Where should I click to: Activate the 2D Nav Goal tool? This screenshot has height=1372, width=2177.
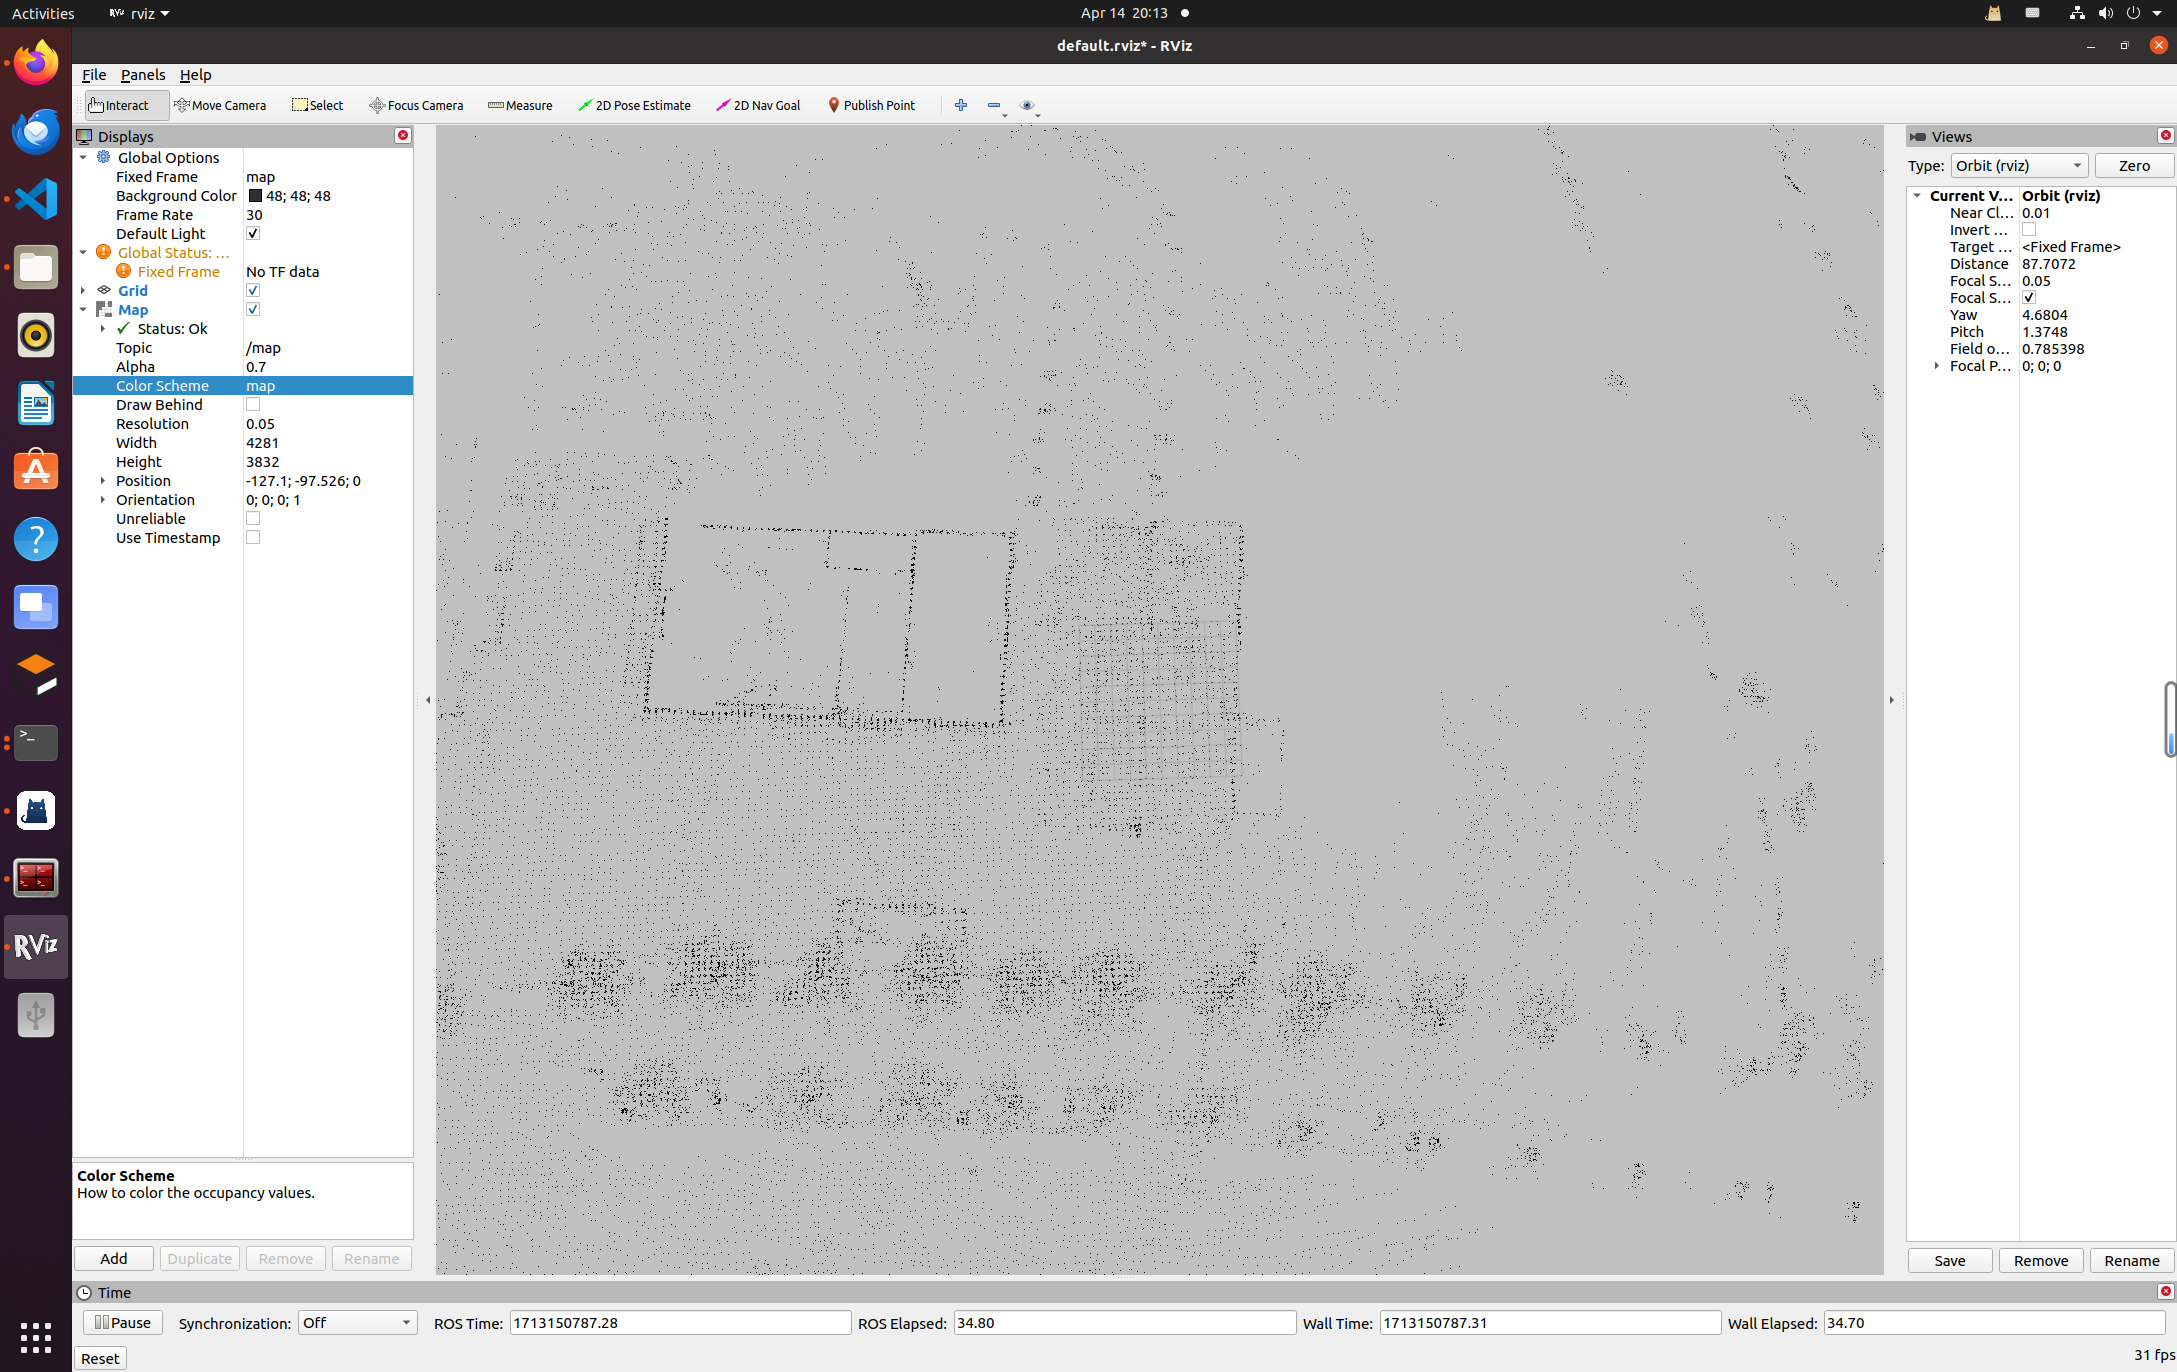click(758, 105)
